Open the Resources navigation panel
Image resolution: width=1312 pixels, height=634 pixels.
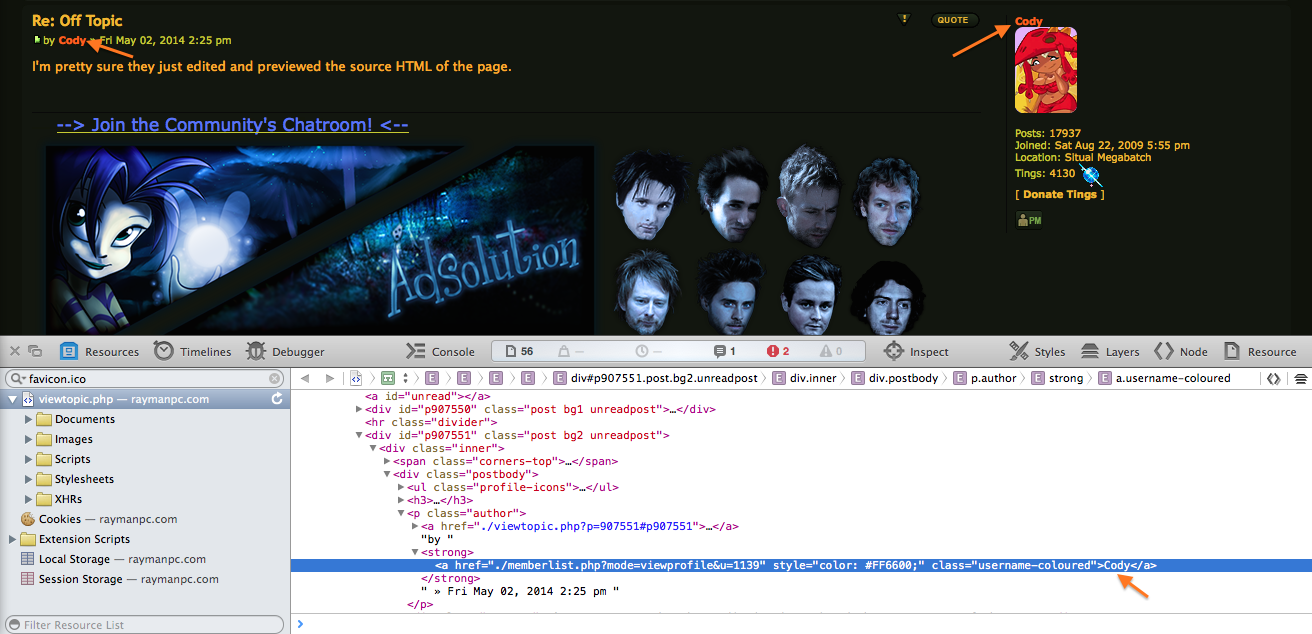99,351
